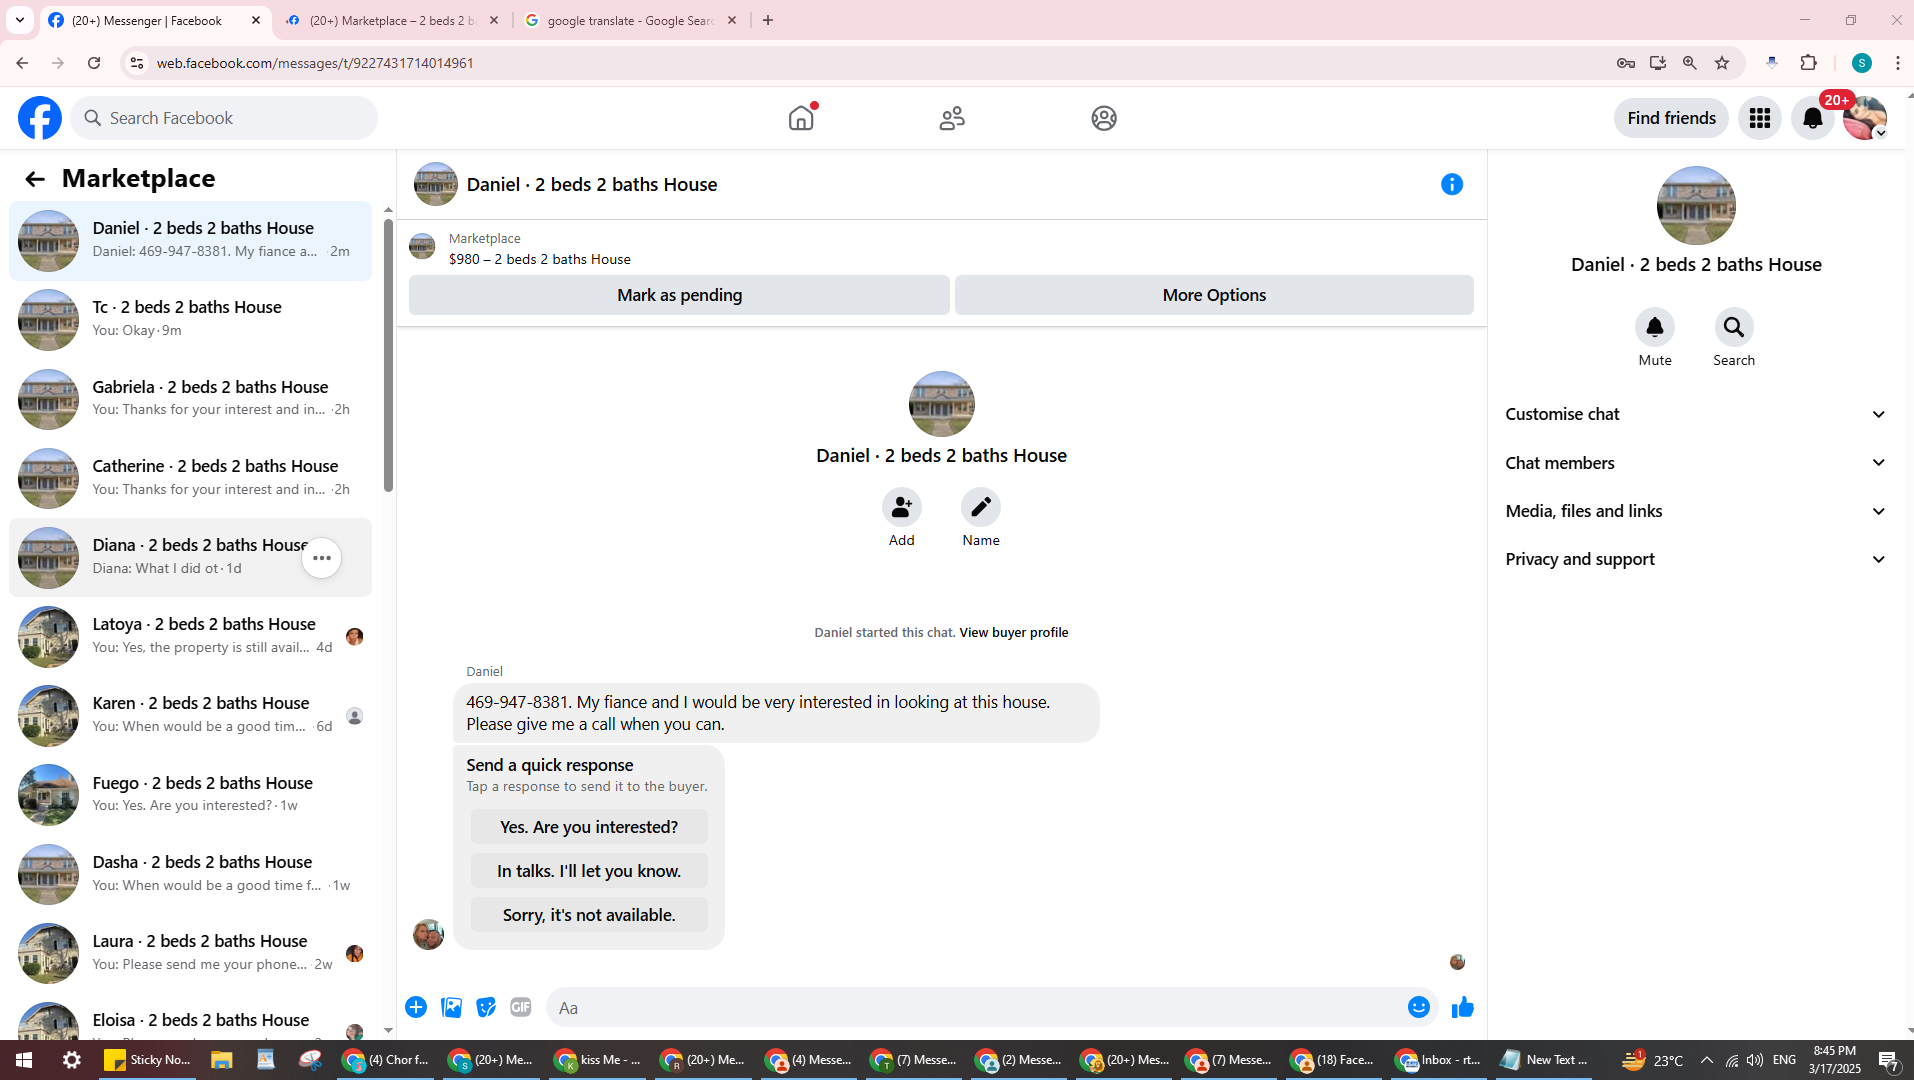Open Facebook home via logo
Screen dimensions: 1914x1080
tap(40, 118)
